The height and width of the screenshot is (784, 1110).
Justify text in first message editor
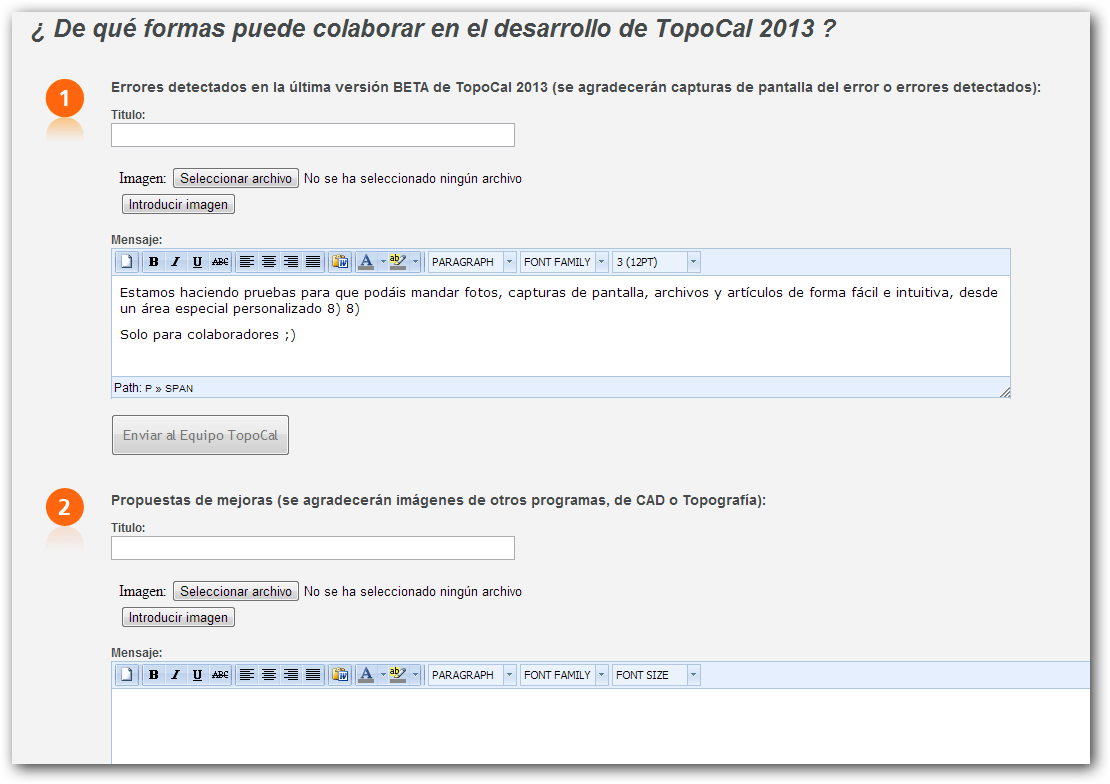click(313, 262)
